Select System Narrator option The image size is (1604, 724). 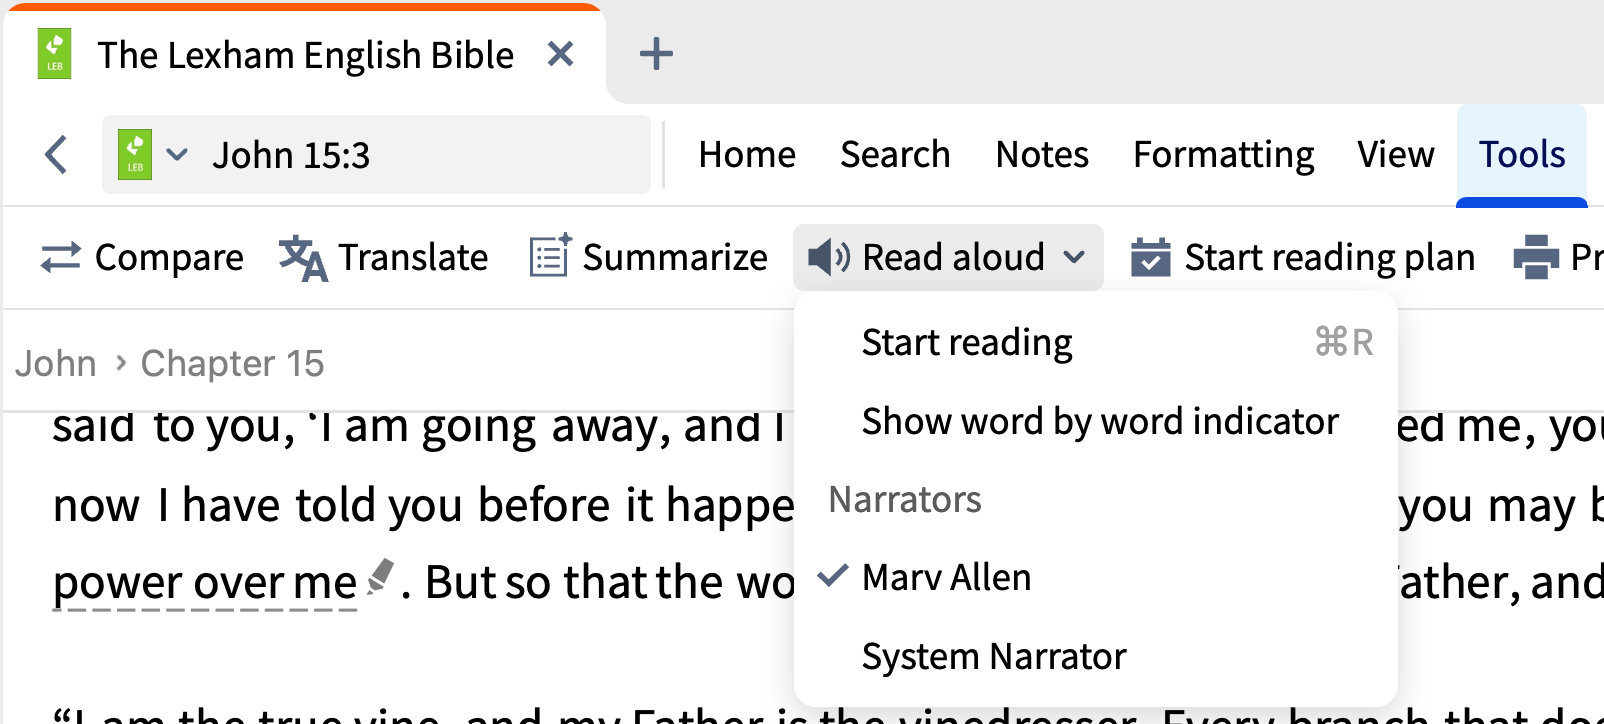tap(1096, 657)
